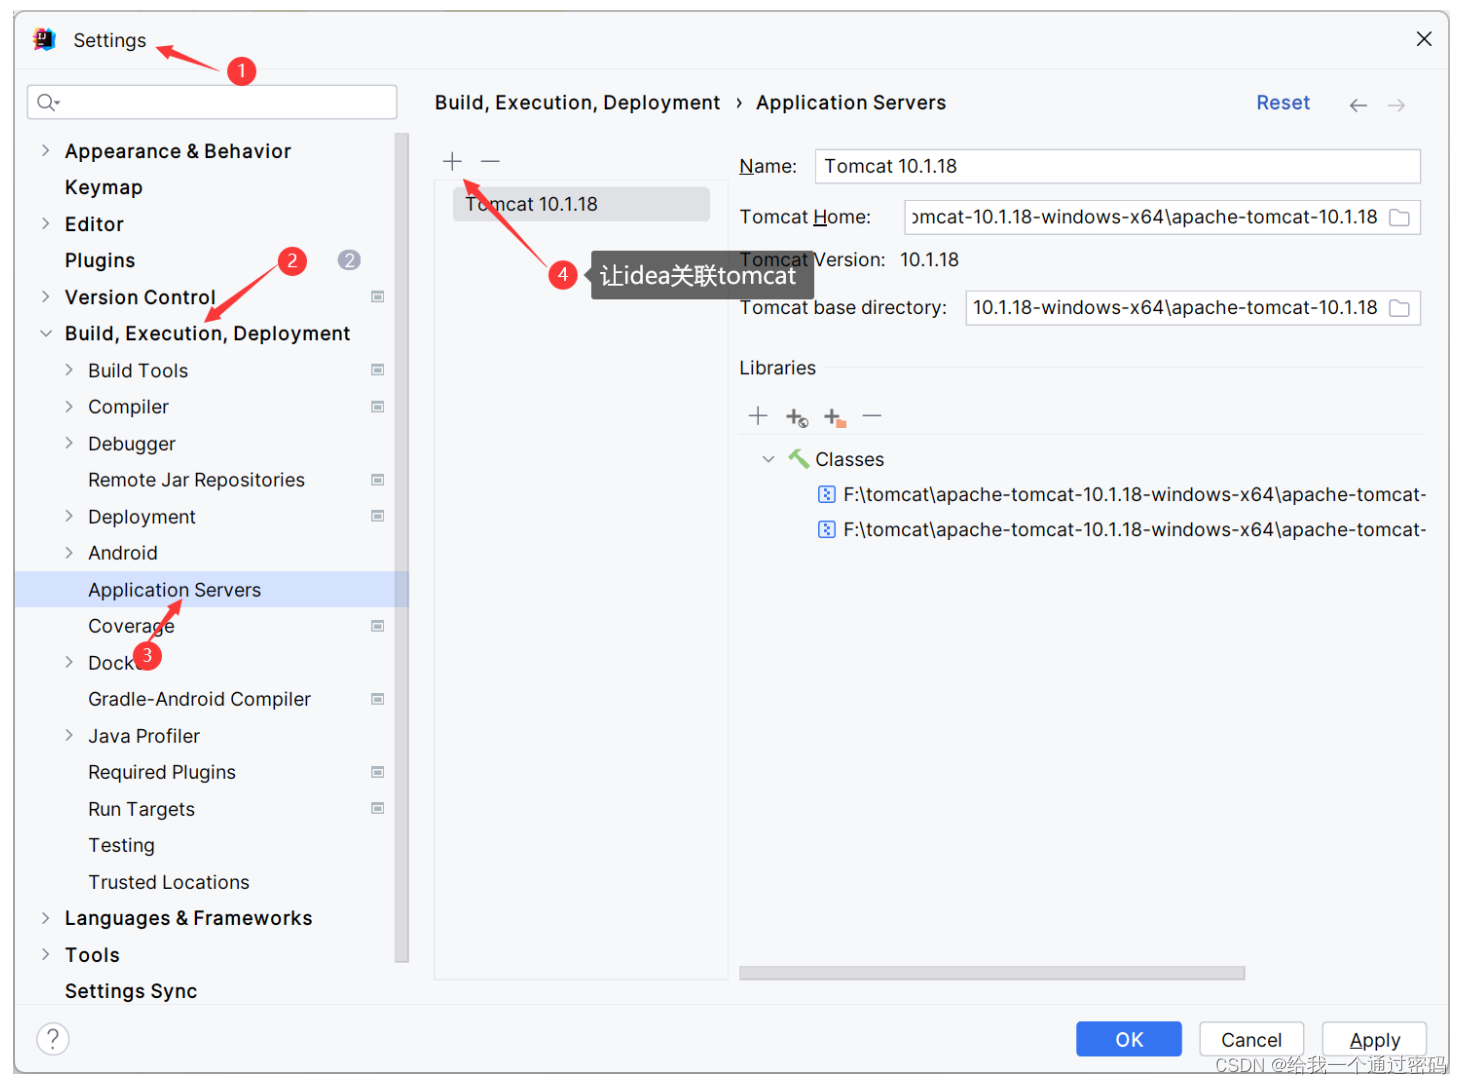This screenshot has height=1084, width=1461.
Task: Click the Apply button
Action: click(1374, 1039)
